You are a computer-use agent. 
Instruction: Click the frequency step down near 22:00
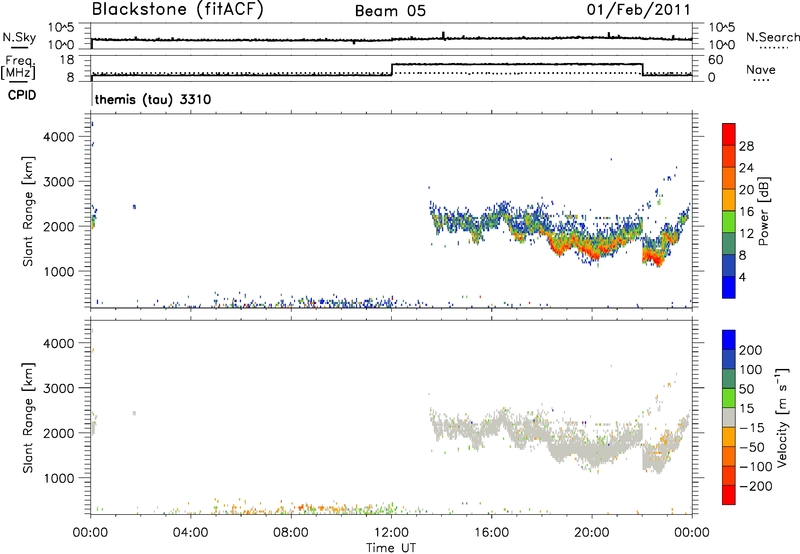click(x=642, y=69)
